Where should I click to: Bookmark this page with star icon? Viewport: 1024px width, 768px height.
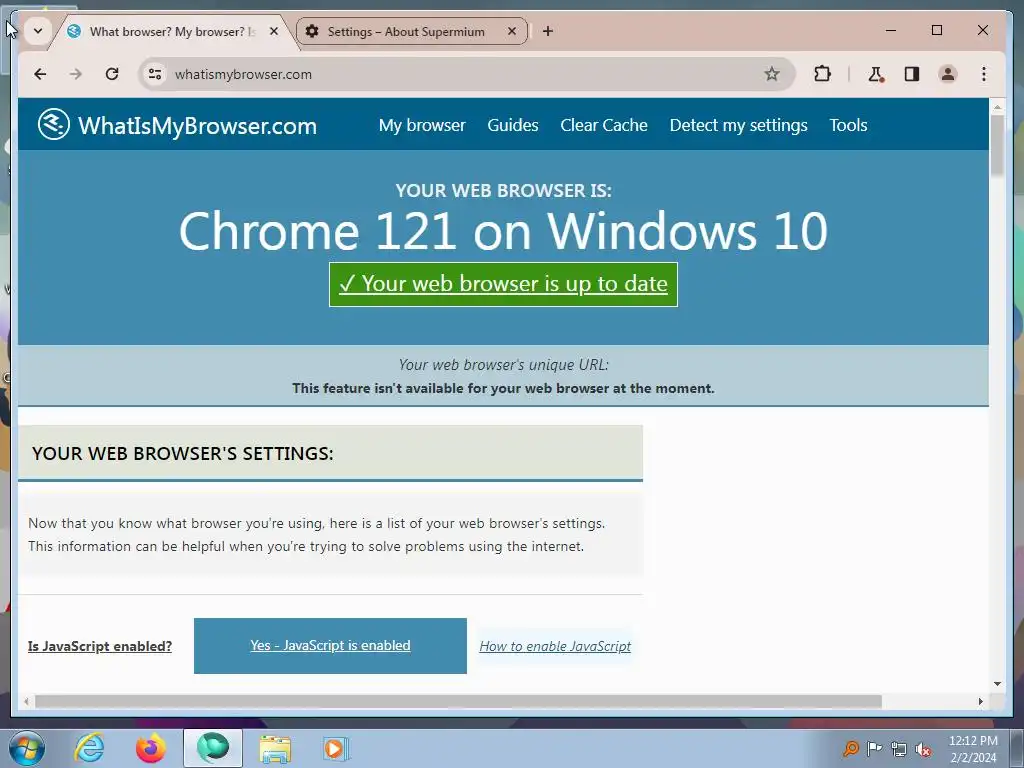pos(772,74)
